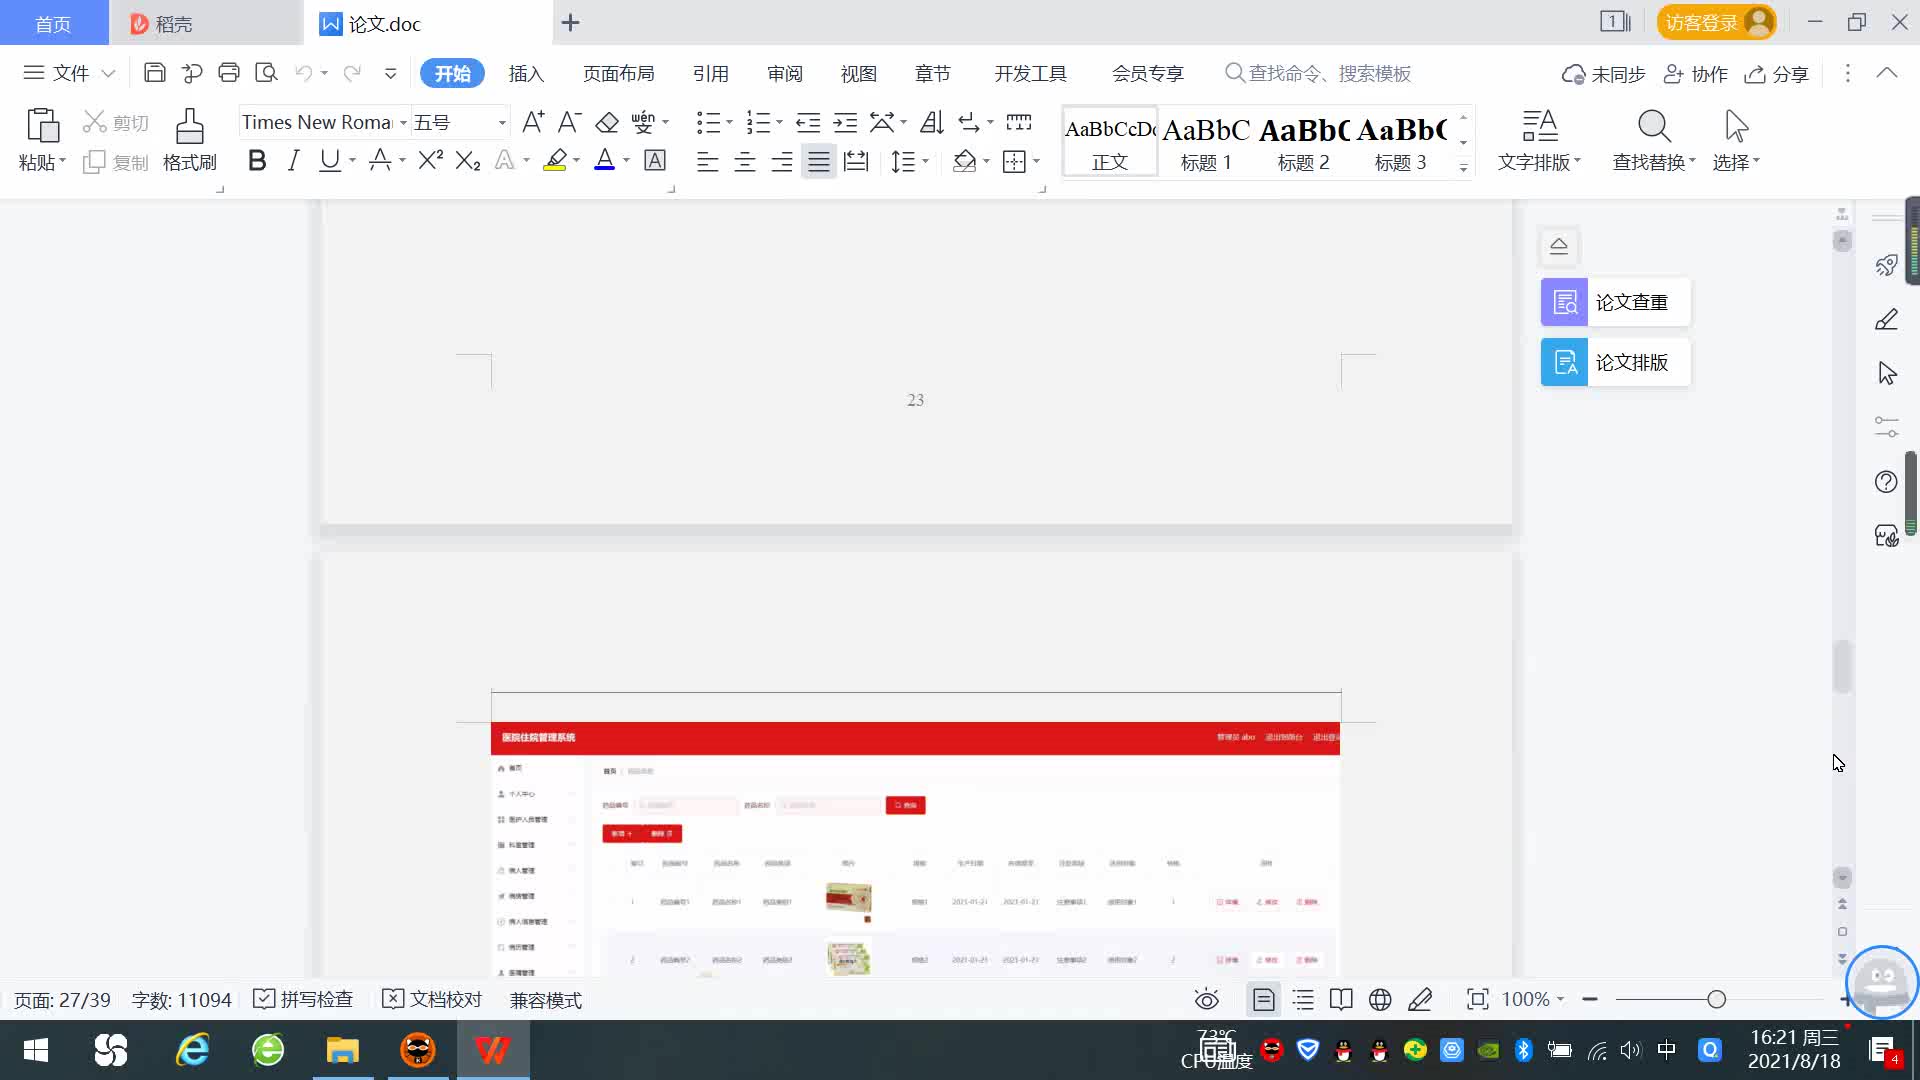Click 文档校对 in status bar
The width and height of the screenshot is (1920, 1080).
click(x=432, y=999)
